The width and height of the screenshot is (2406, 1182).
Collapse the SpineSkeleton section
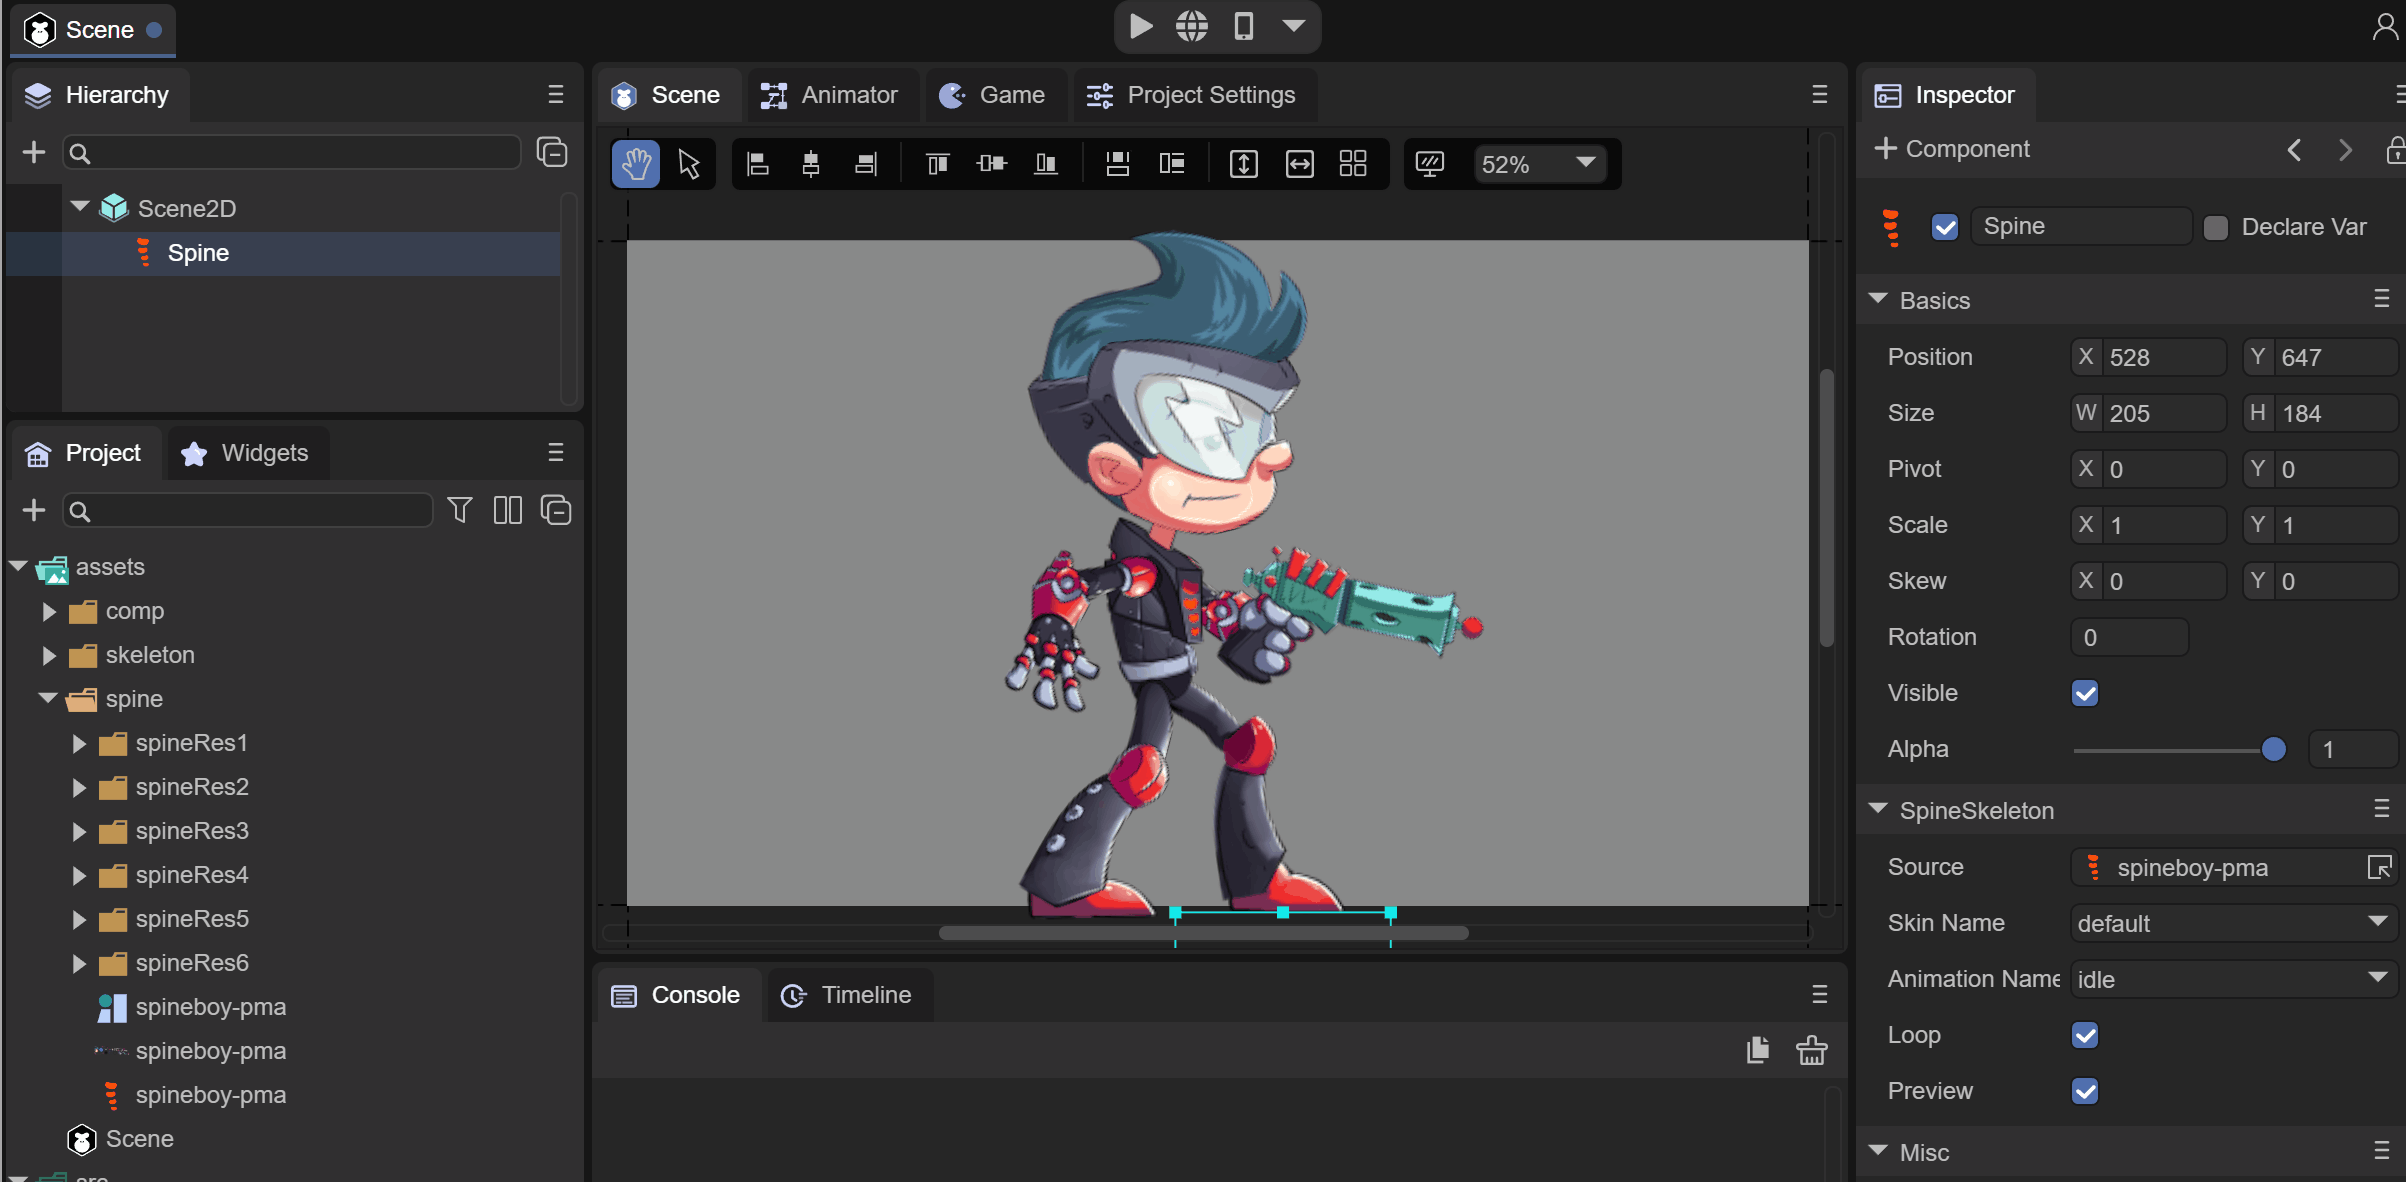1878,809
